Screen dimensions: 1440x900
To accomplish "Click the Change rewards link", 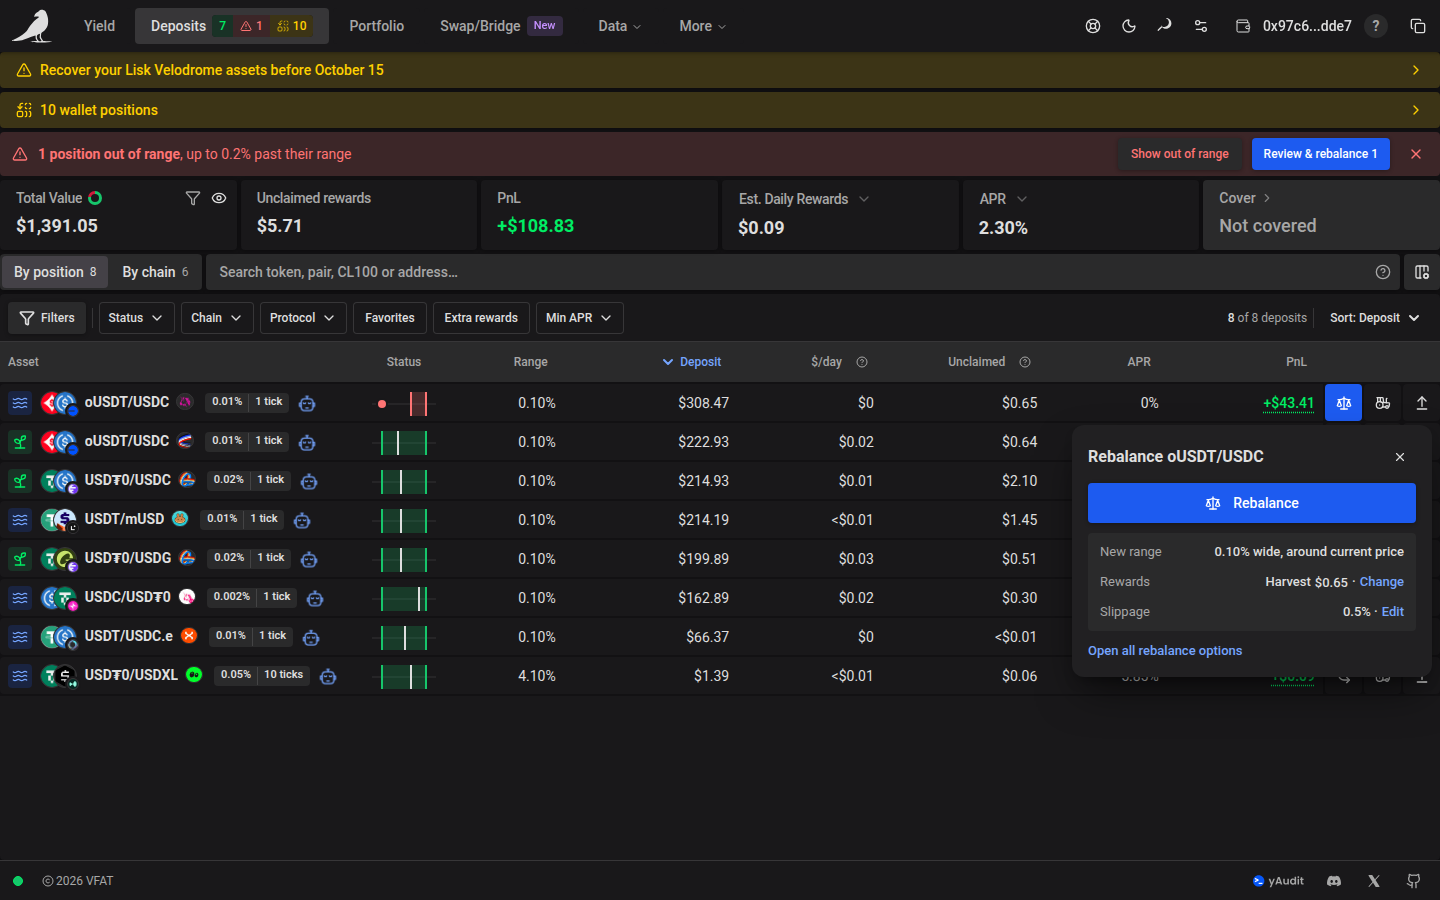I will tap(1382, 582).
